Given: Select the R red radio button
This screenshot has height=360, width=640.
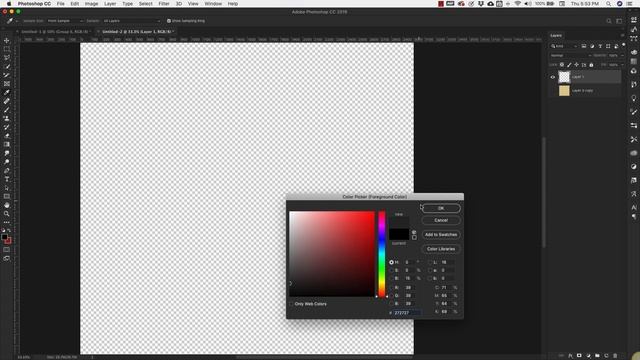Looking at the screenshot, I should click(x=391, y=288).
